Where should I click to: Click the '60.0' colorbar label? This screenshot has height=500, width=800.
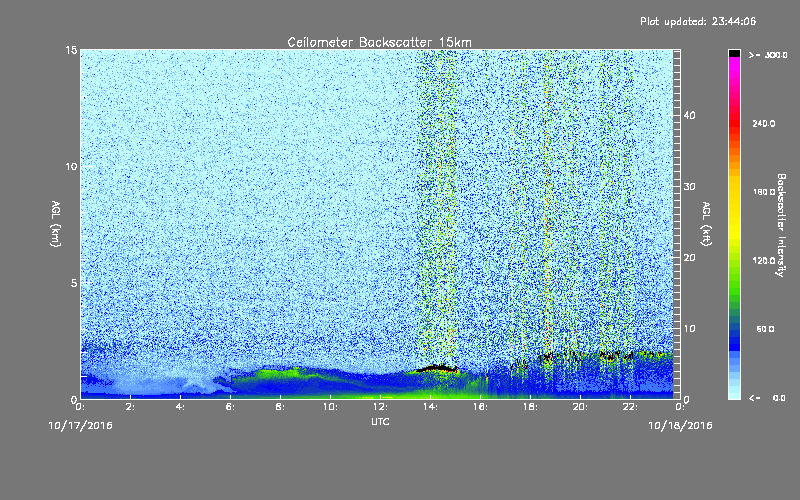[765, 329]
